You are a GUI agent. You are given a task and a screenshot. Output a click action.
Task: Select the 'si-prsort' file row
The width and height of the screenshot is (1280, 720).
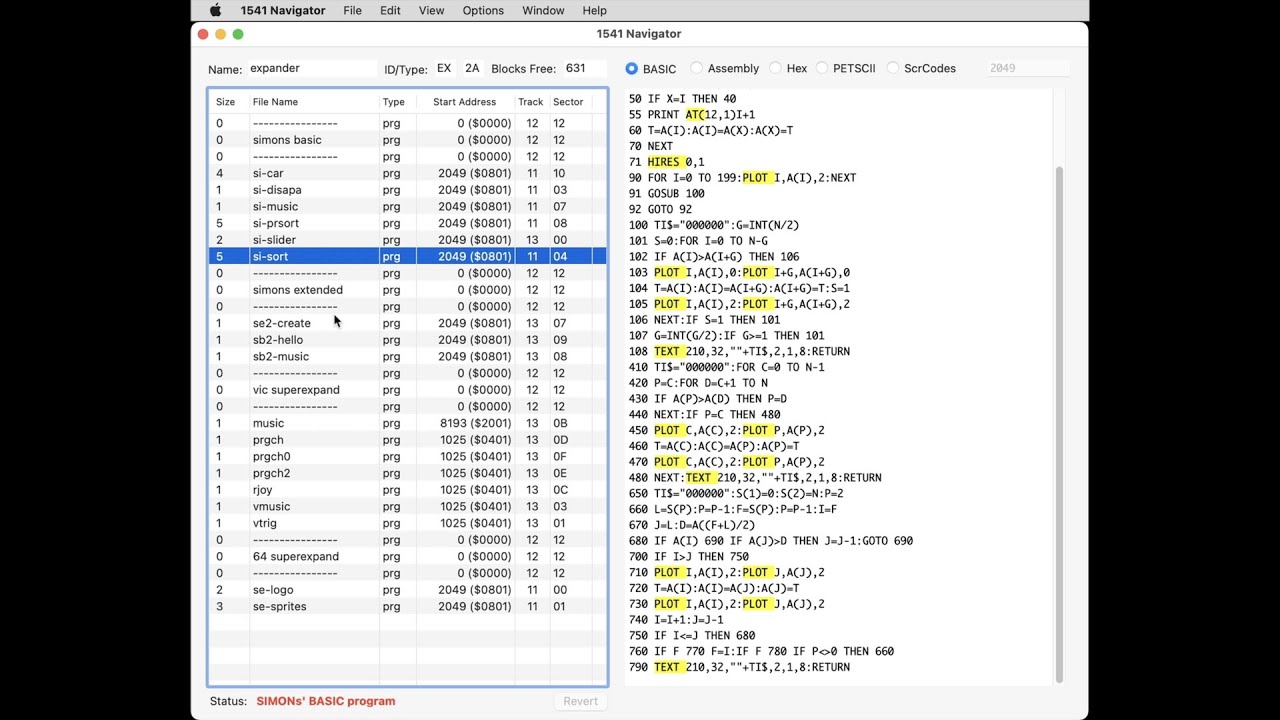[x=407, y=223]
